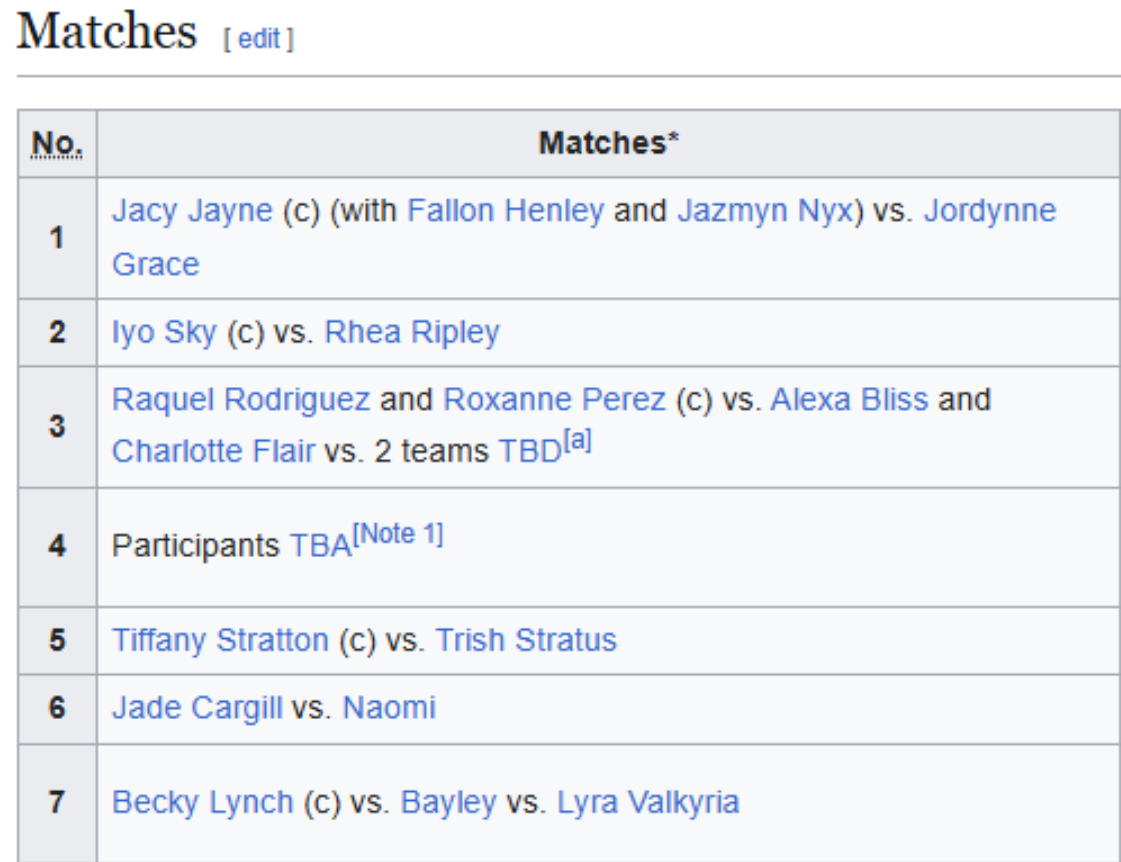The width and height of the screenshot is (1121, 862).
Task: Open Roxanne Perez's link
Action: pyautogui.click(x=554, y=400)
